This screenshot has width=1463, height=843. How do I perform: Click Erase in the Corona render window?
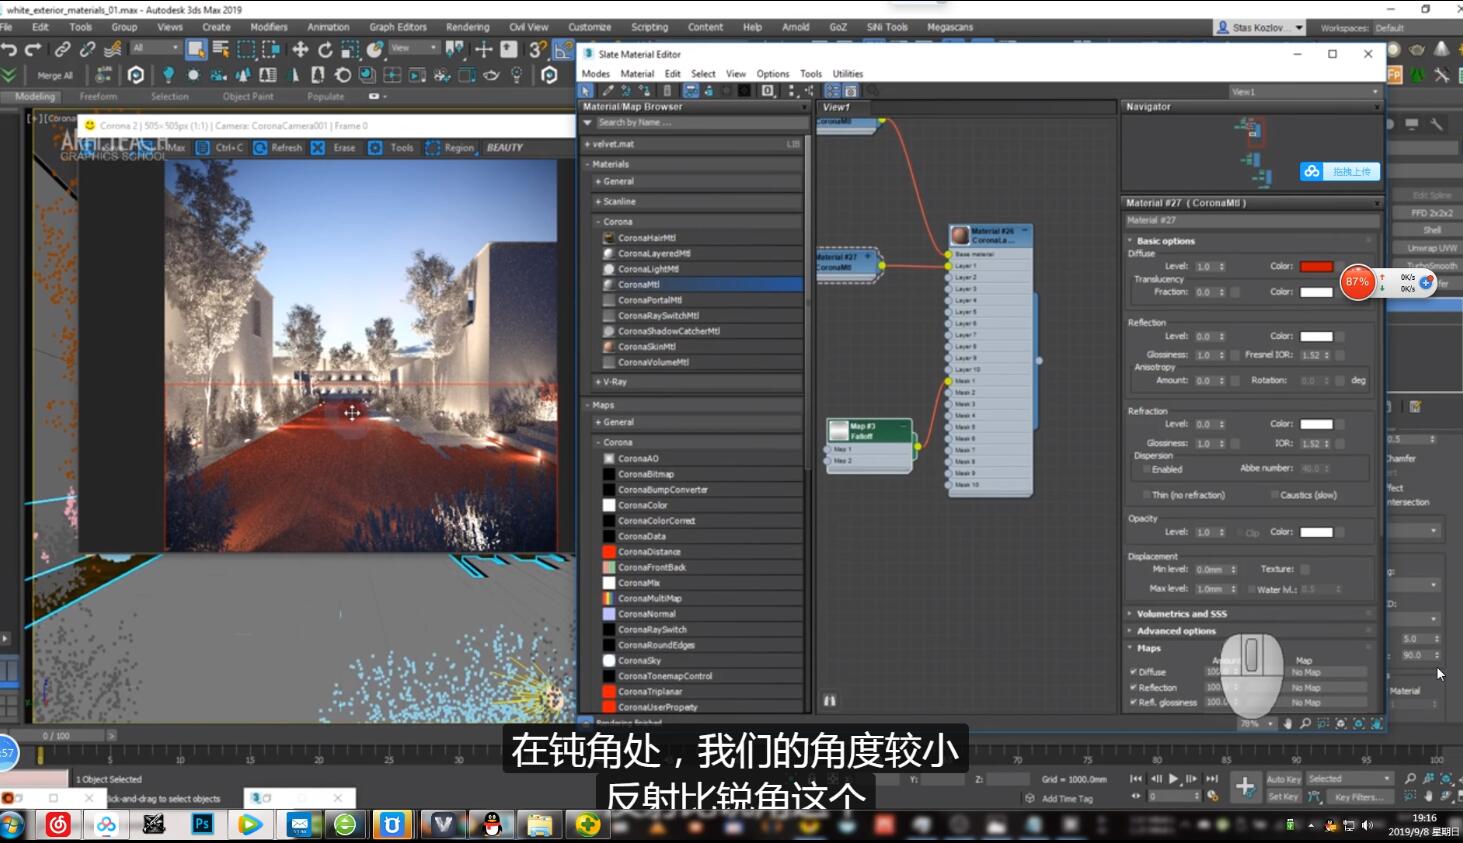pos(334,147)
